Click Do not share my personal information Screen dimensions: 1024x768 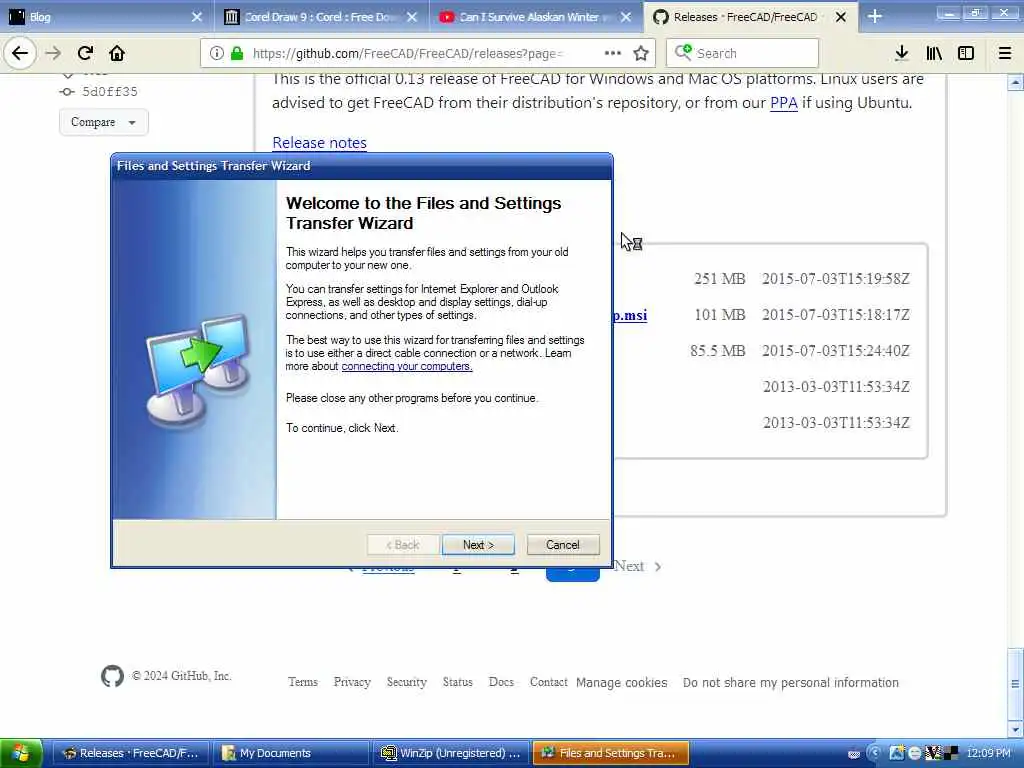click(791, 682)
